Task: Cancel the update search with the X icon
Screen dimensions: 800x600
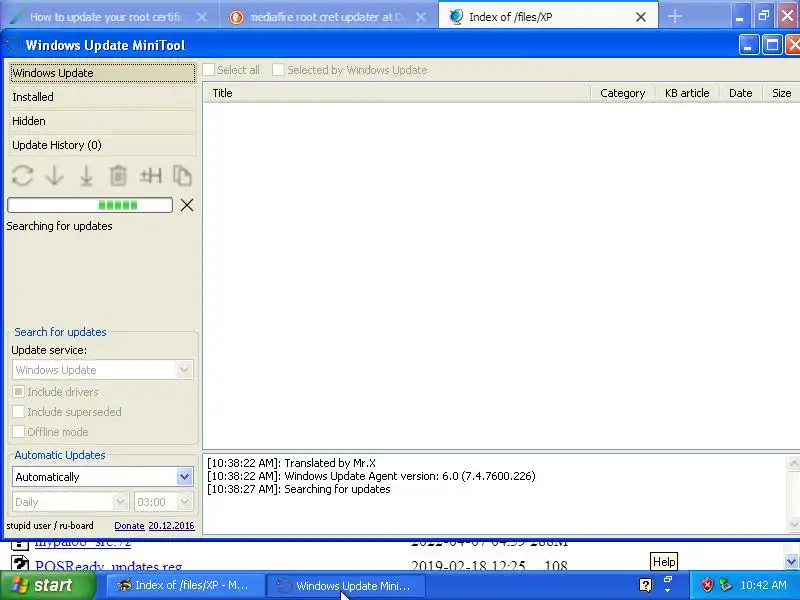Action: pyautogui.click(x=187, y=205)
